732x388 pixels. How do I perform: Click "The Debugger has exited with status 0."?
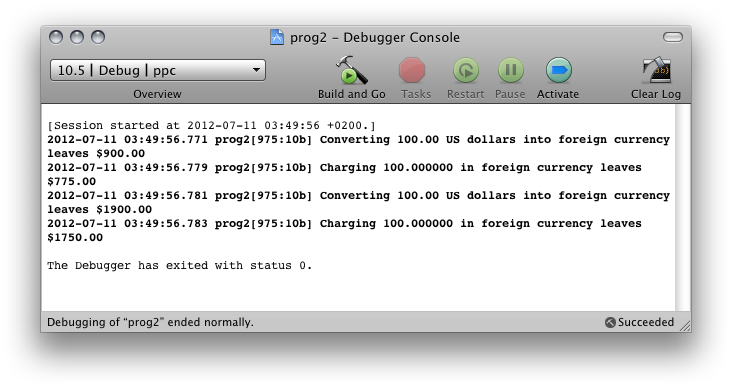tap(180, 266)
